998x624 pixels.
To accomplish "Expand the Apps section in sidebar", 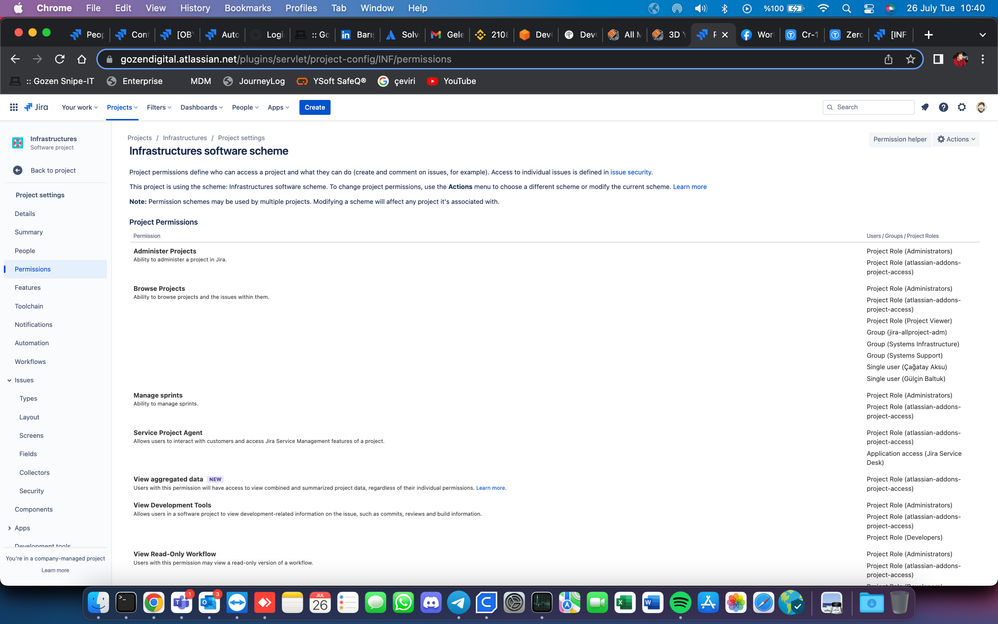I will [x=10, y=528].
